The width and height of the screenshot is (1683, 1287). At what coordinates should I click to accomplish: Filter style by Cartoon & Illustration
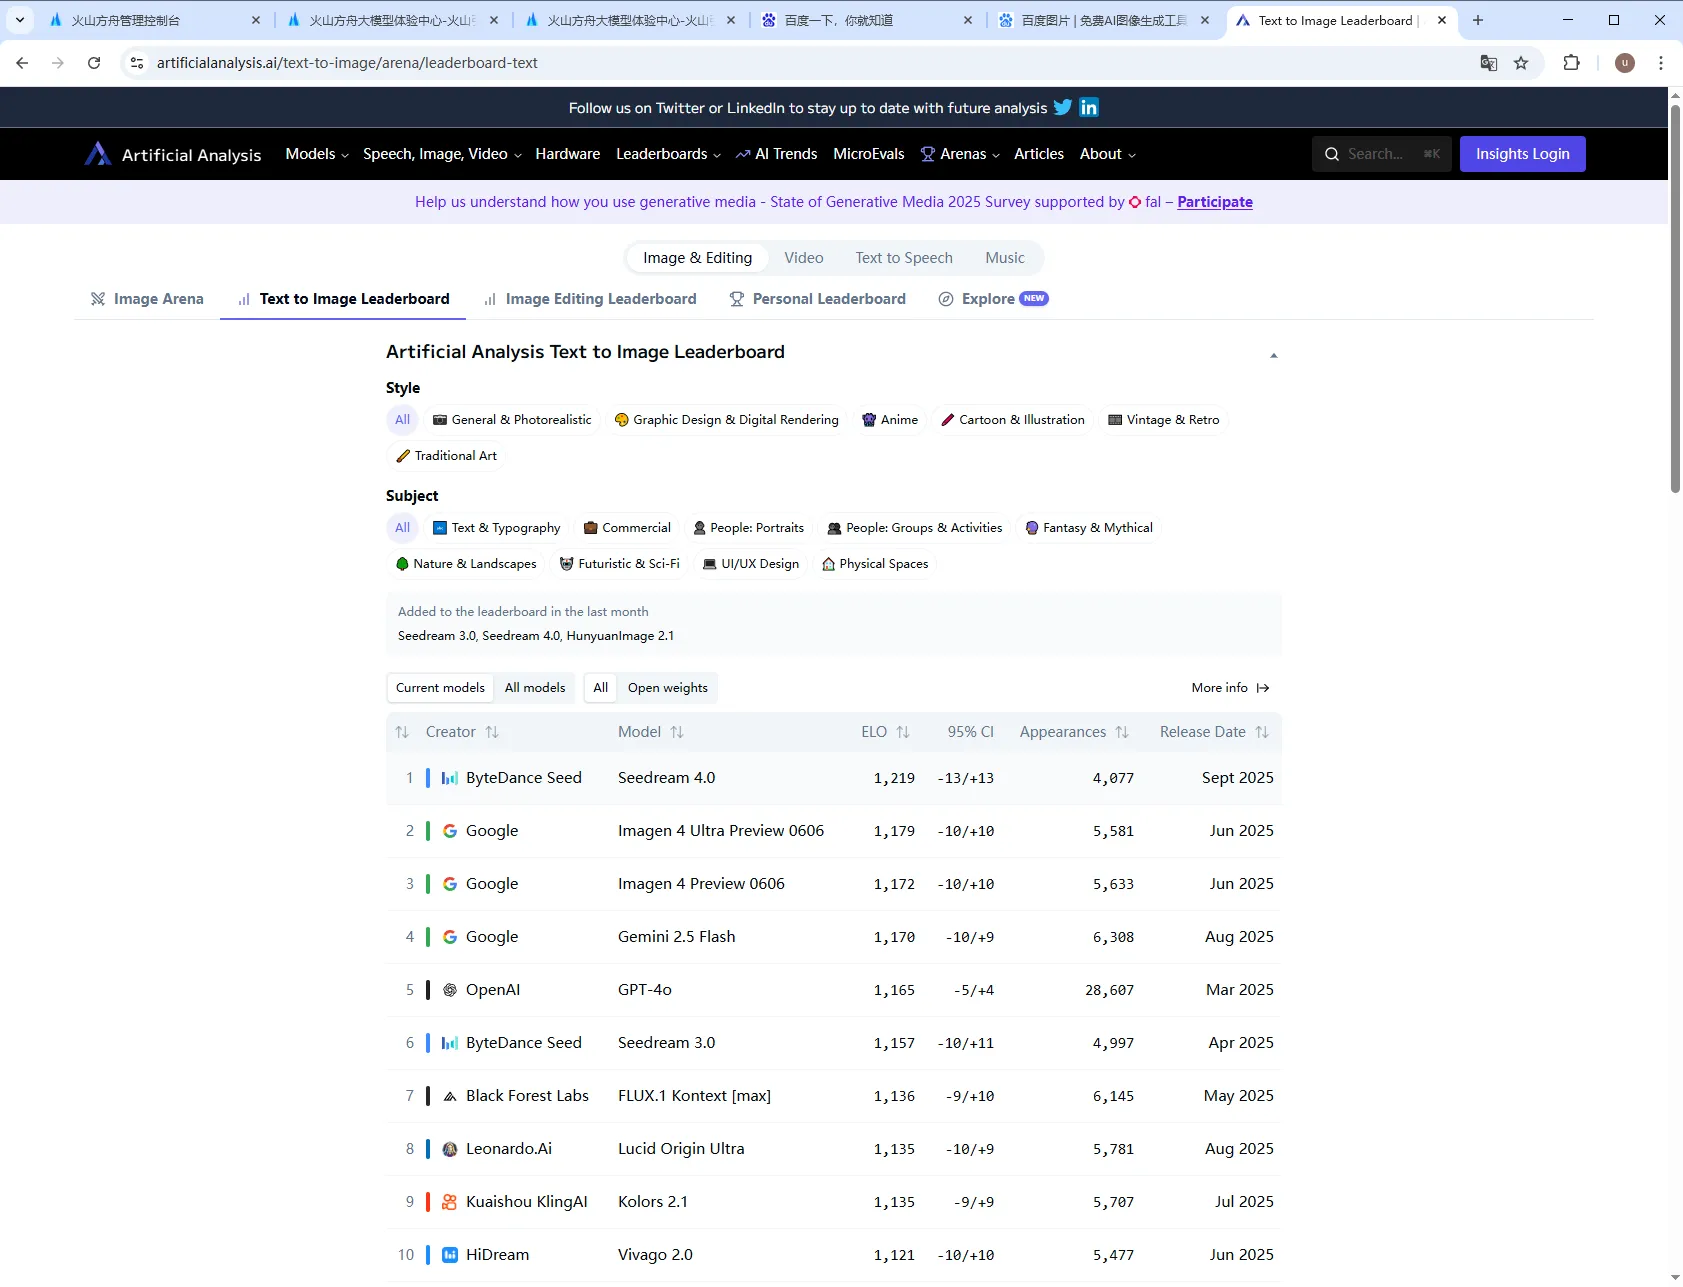click(x=1013, y=420)
